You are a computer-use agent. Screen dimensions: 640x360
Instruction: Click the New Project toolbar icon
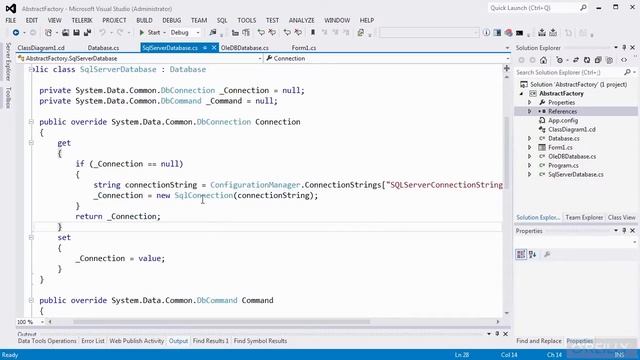pos(49,32)
